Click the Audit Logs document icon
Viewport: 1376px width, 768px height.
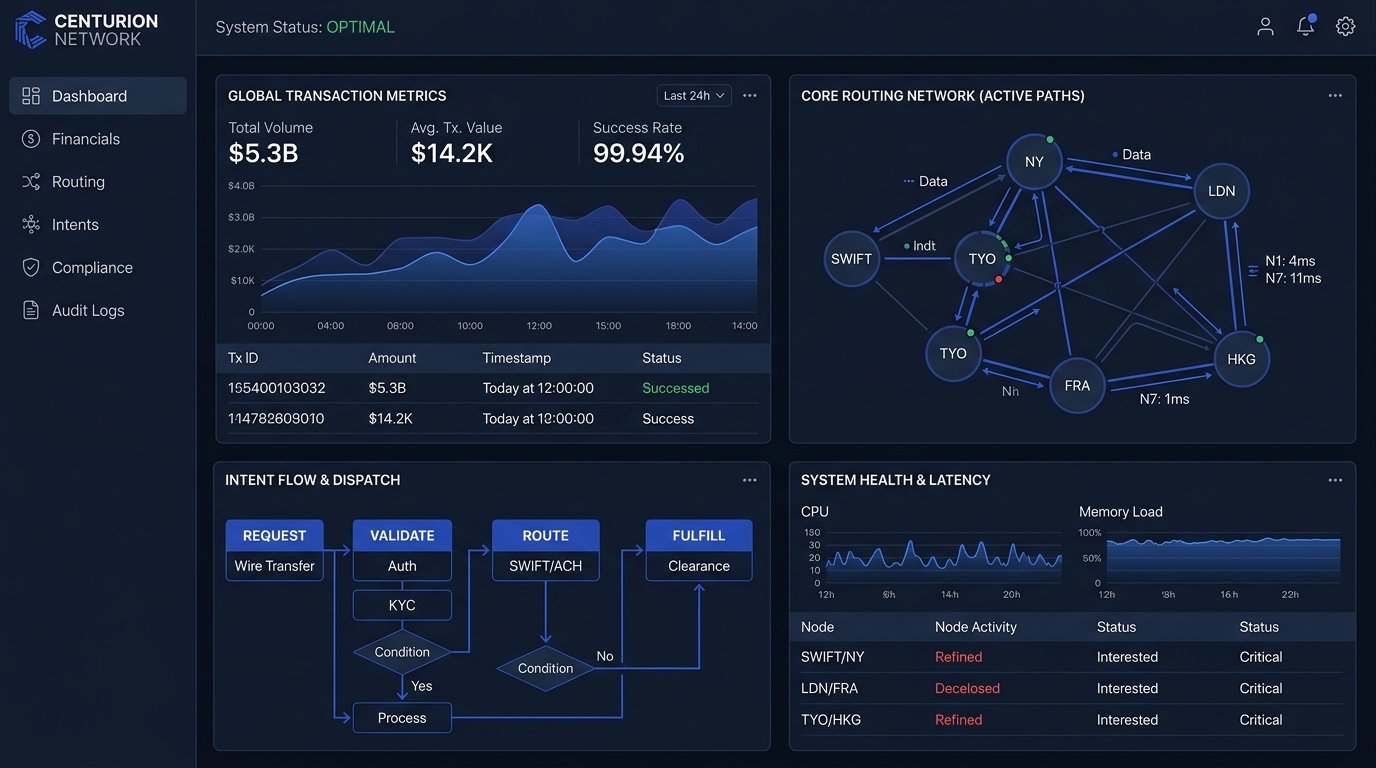(x=31, y=311)
